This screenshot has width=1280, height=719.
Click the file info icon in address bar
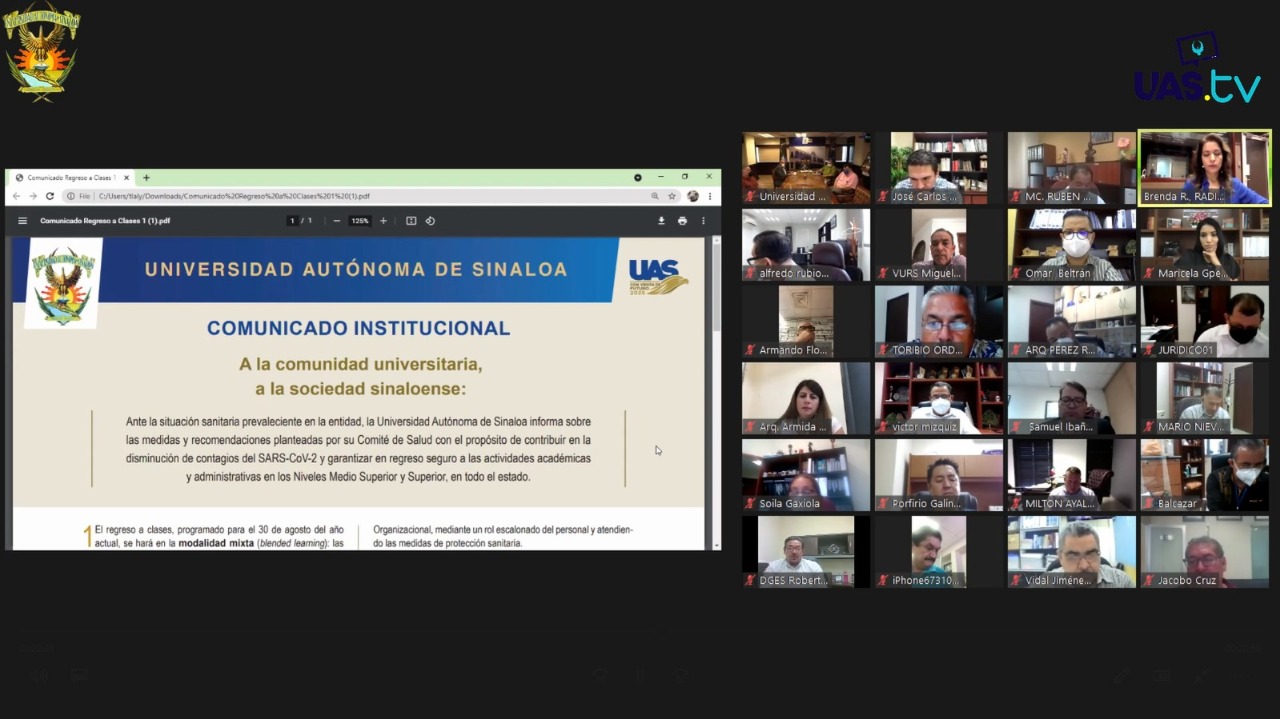click(x=70, y=196)
